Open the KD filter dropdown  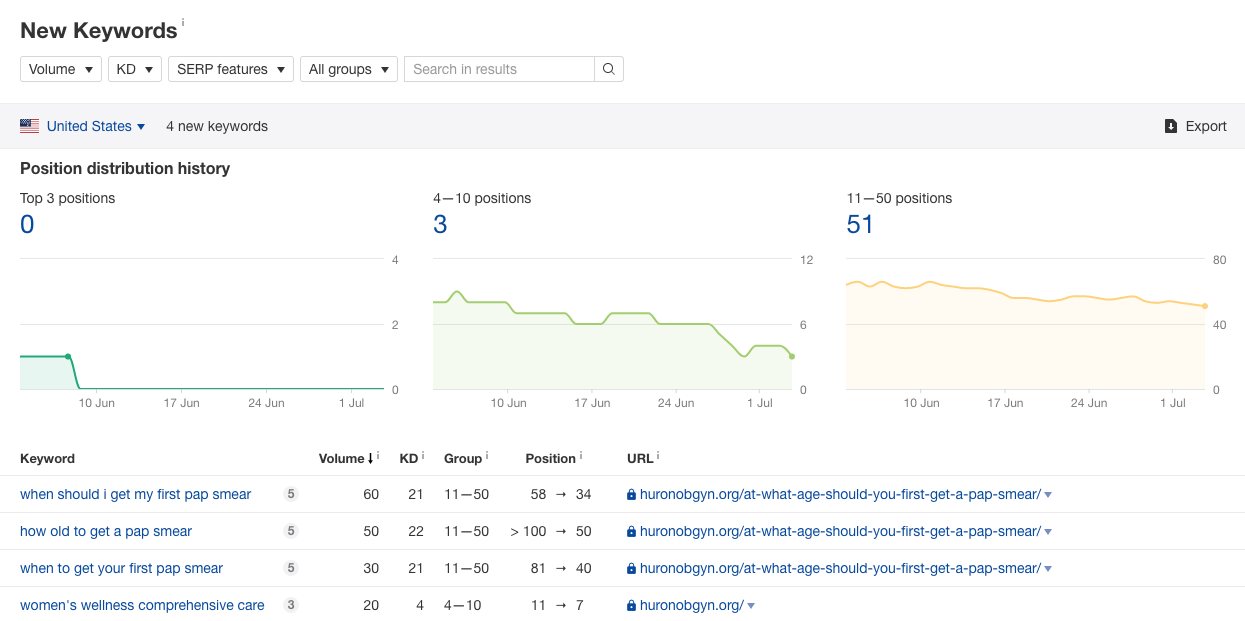coord(135,69)
